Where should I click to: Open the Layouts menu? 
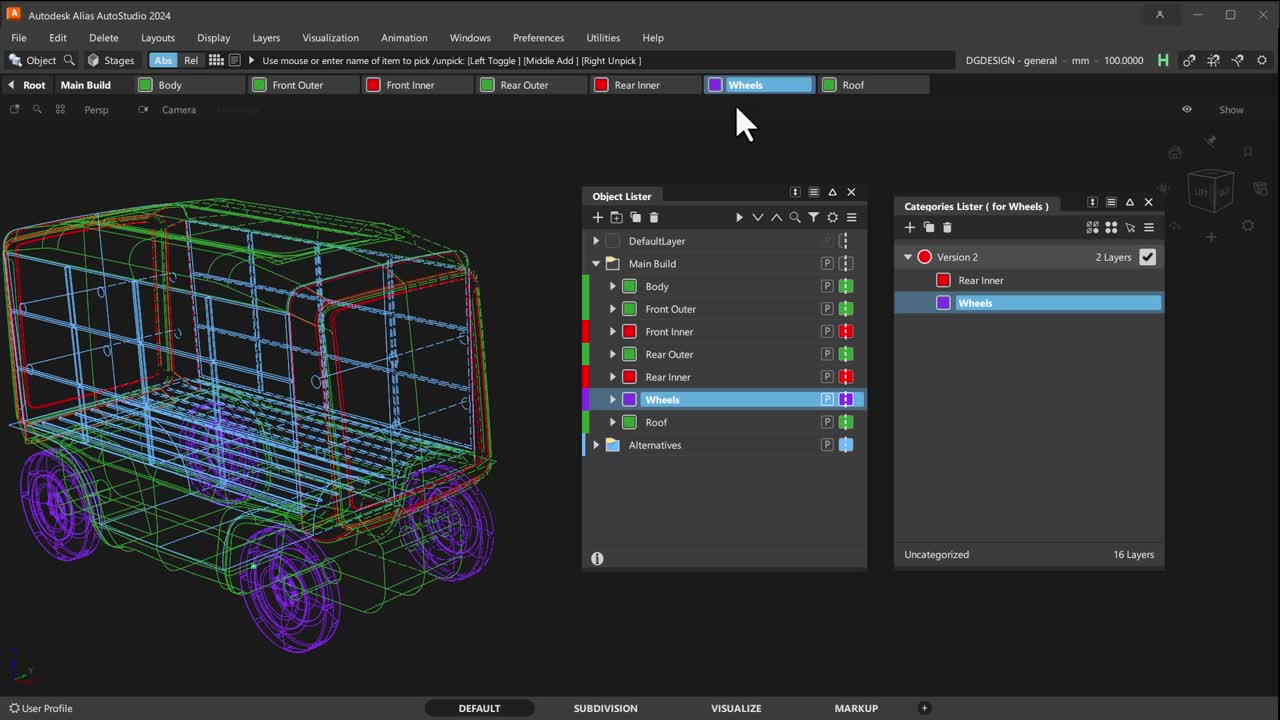click(158, 38)
